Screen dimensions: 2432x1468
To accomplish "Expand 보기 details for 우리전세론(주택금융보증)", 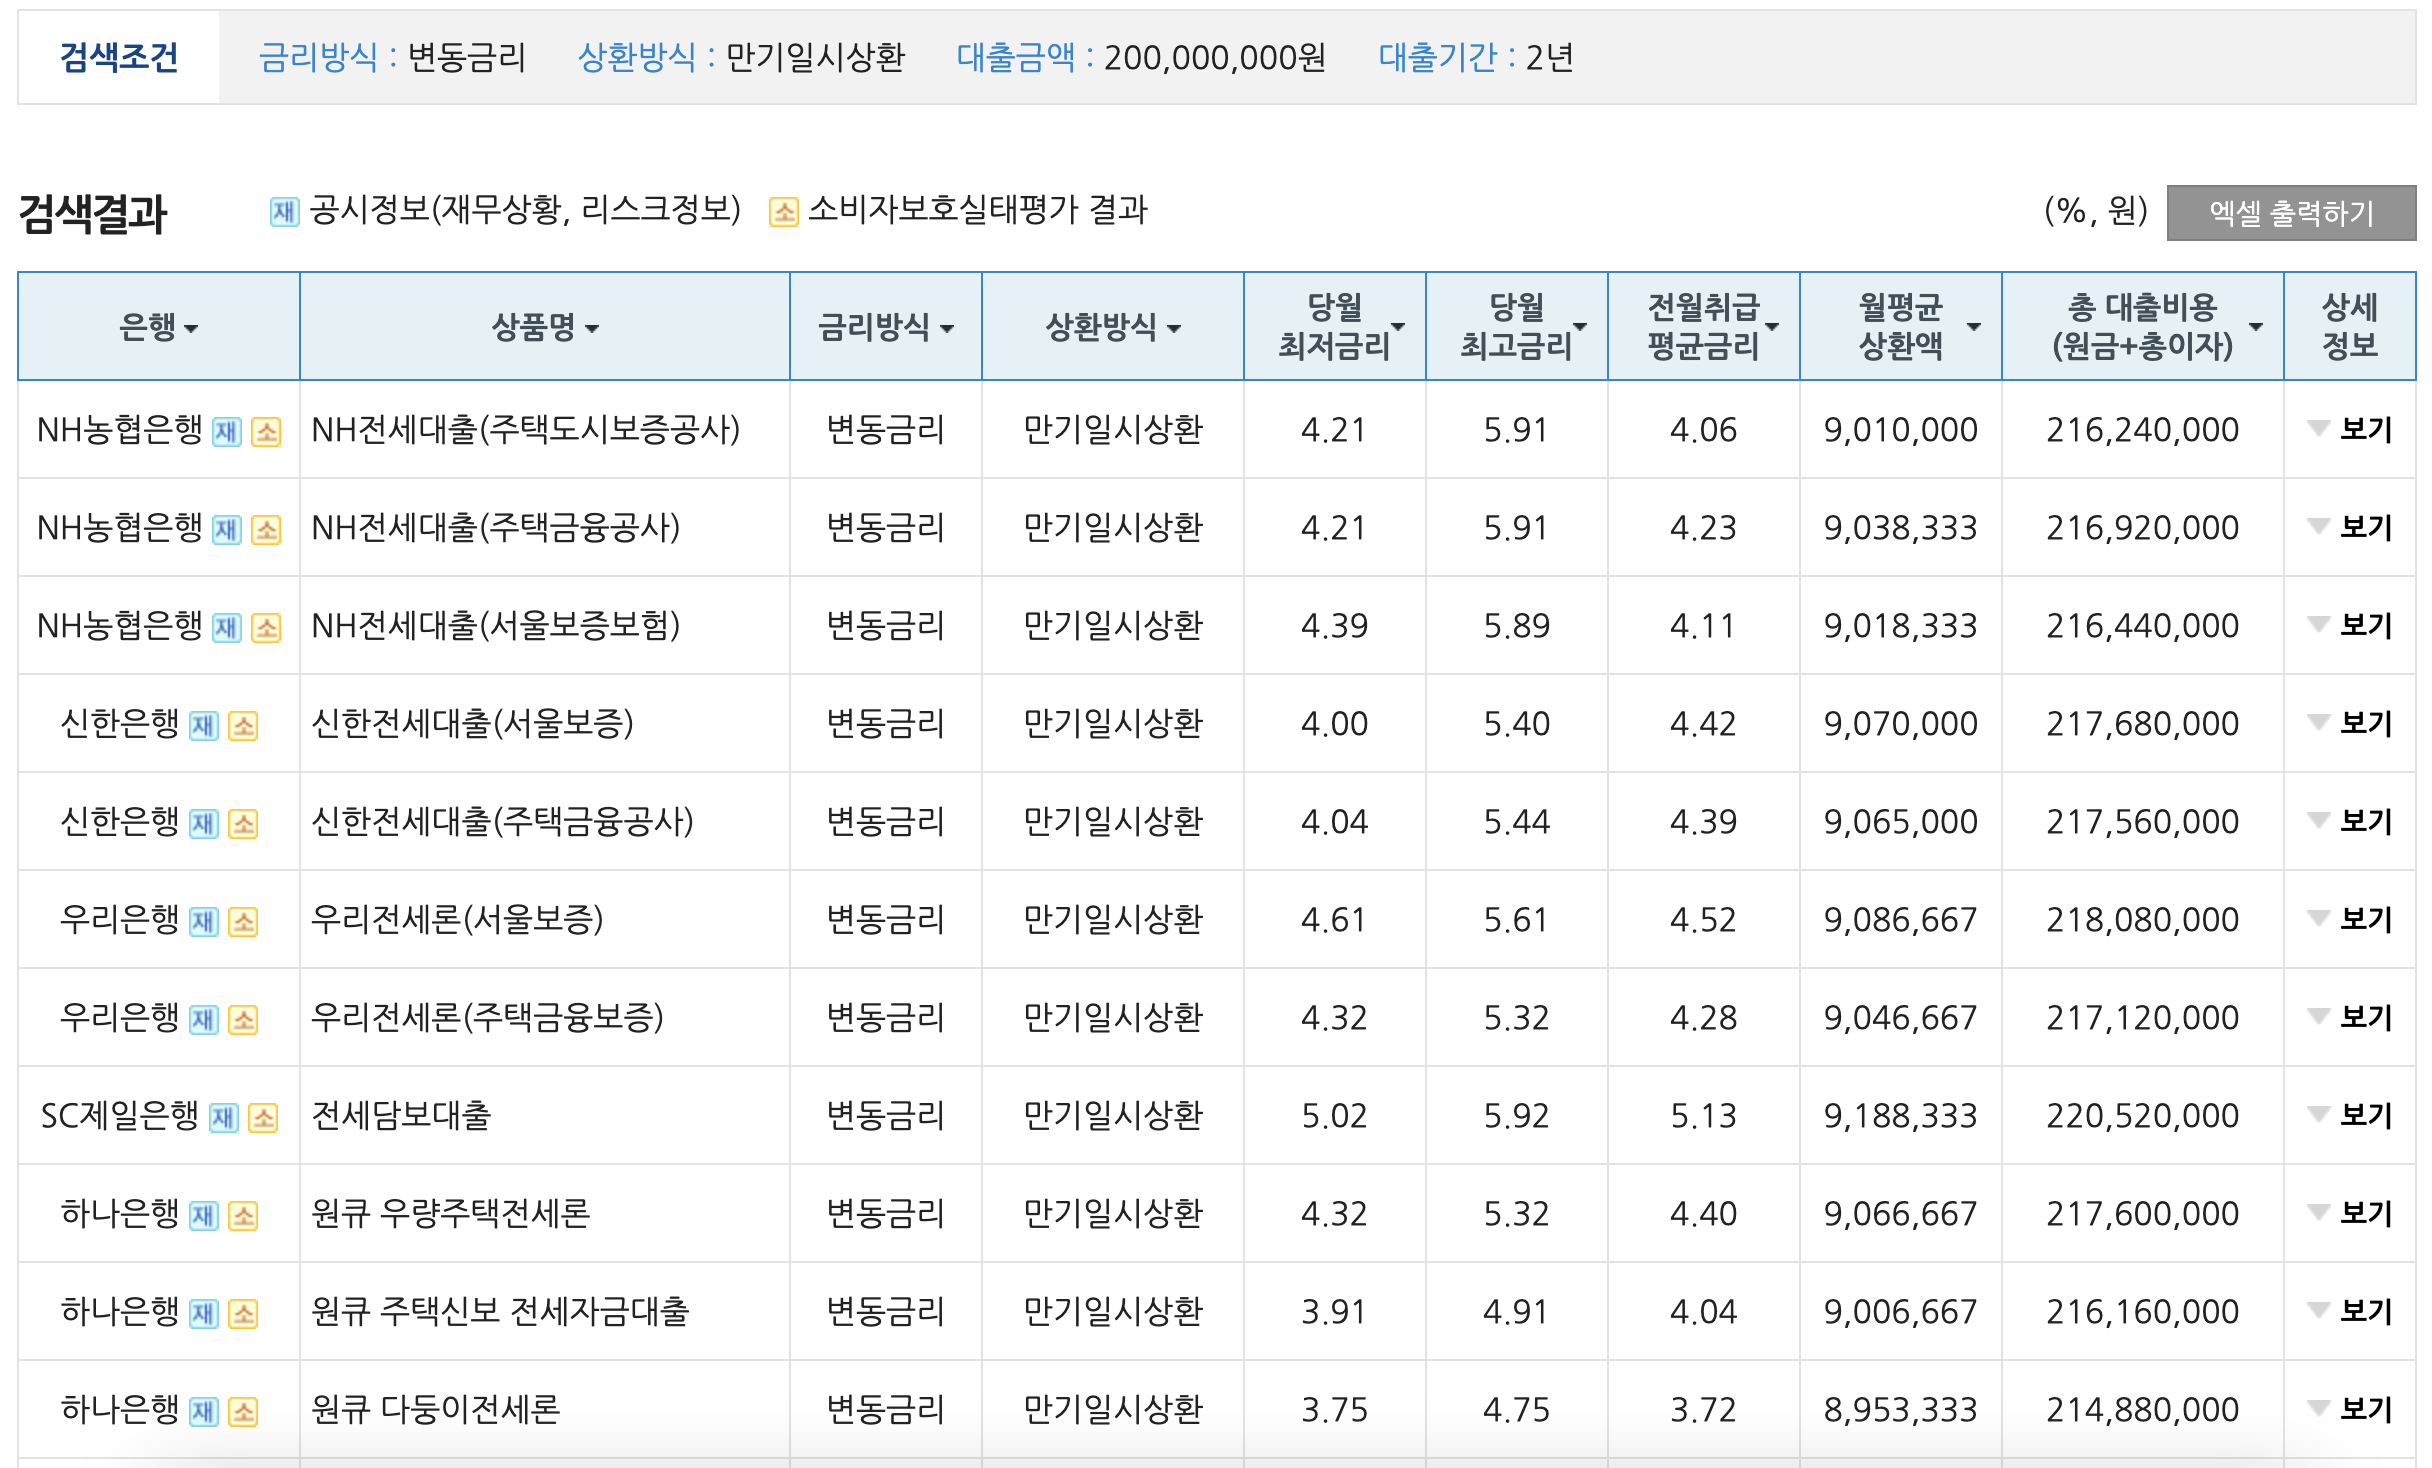I will coord(2350,1018).
